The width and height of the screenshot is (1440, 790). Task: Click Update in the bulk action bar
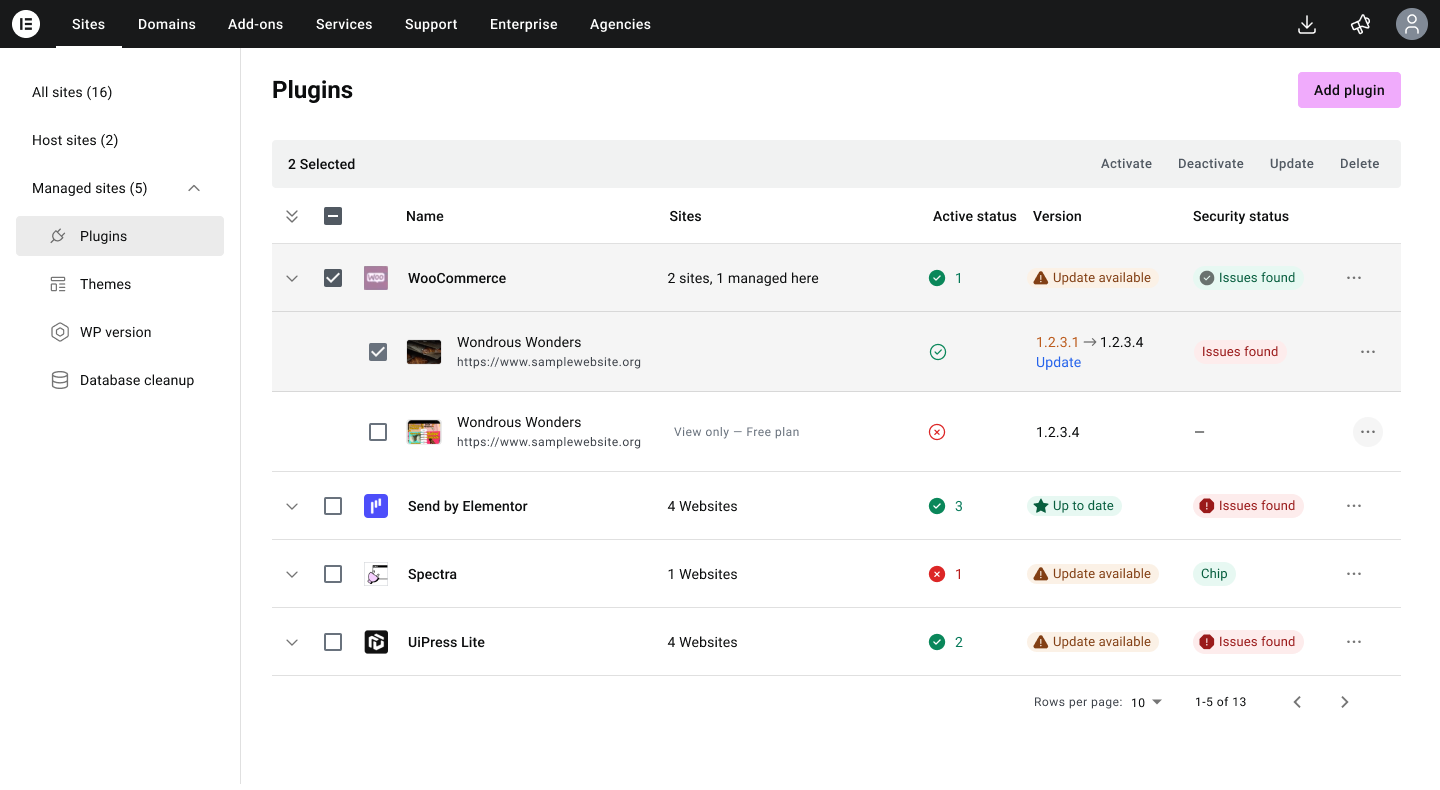(x=1292, y=164)
